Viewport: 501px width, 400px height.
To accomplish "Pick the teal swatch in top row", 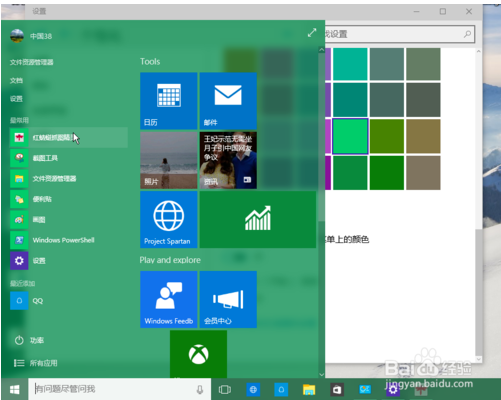I will click(350, 64).
